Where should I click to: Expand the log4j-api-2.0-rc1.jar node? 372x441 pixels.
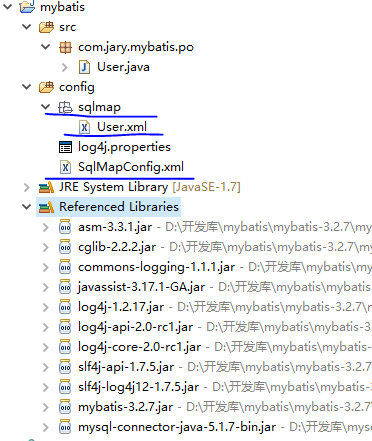click(46, 327)
